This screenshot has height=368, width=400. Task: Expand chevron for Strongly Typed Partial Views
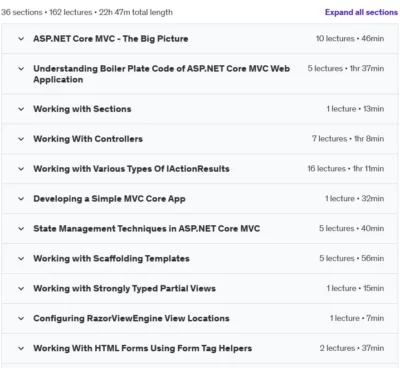(21, 288)
